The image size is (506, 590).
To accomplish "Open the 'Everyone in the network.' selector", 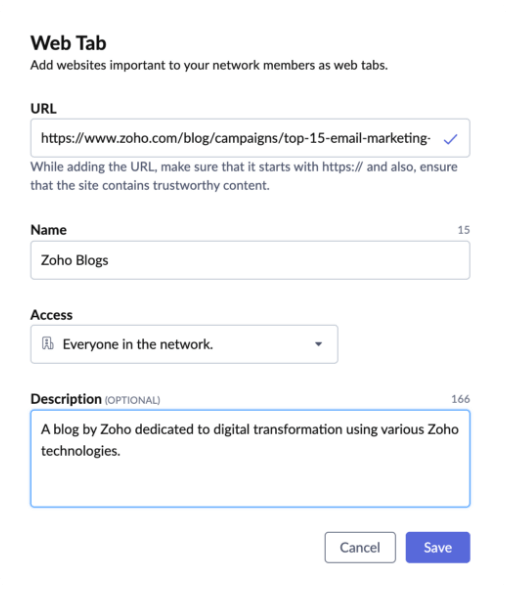I will 184,344.
